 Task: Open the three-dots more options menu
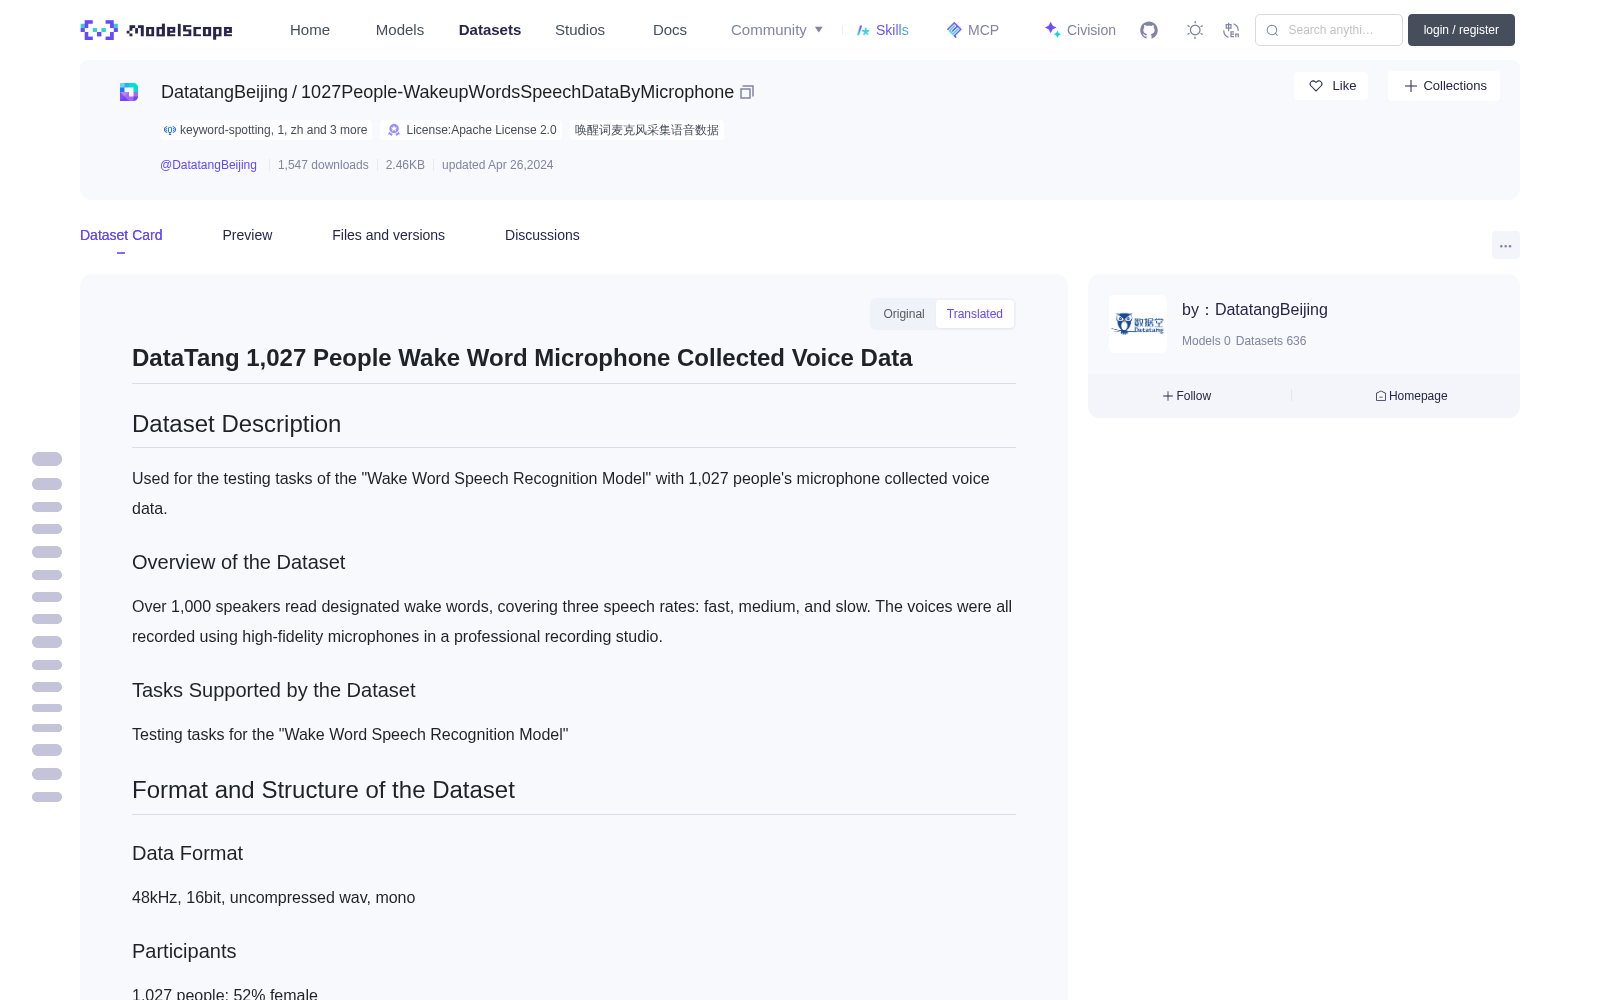click(x=1506, y=246)
